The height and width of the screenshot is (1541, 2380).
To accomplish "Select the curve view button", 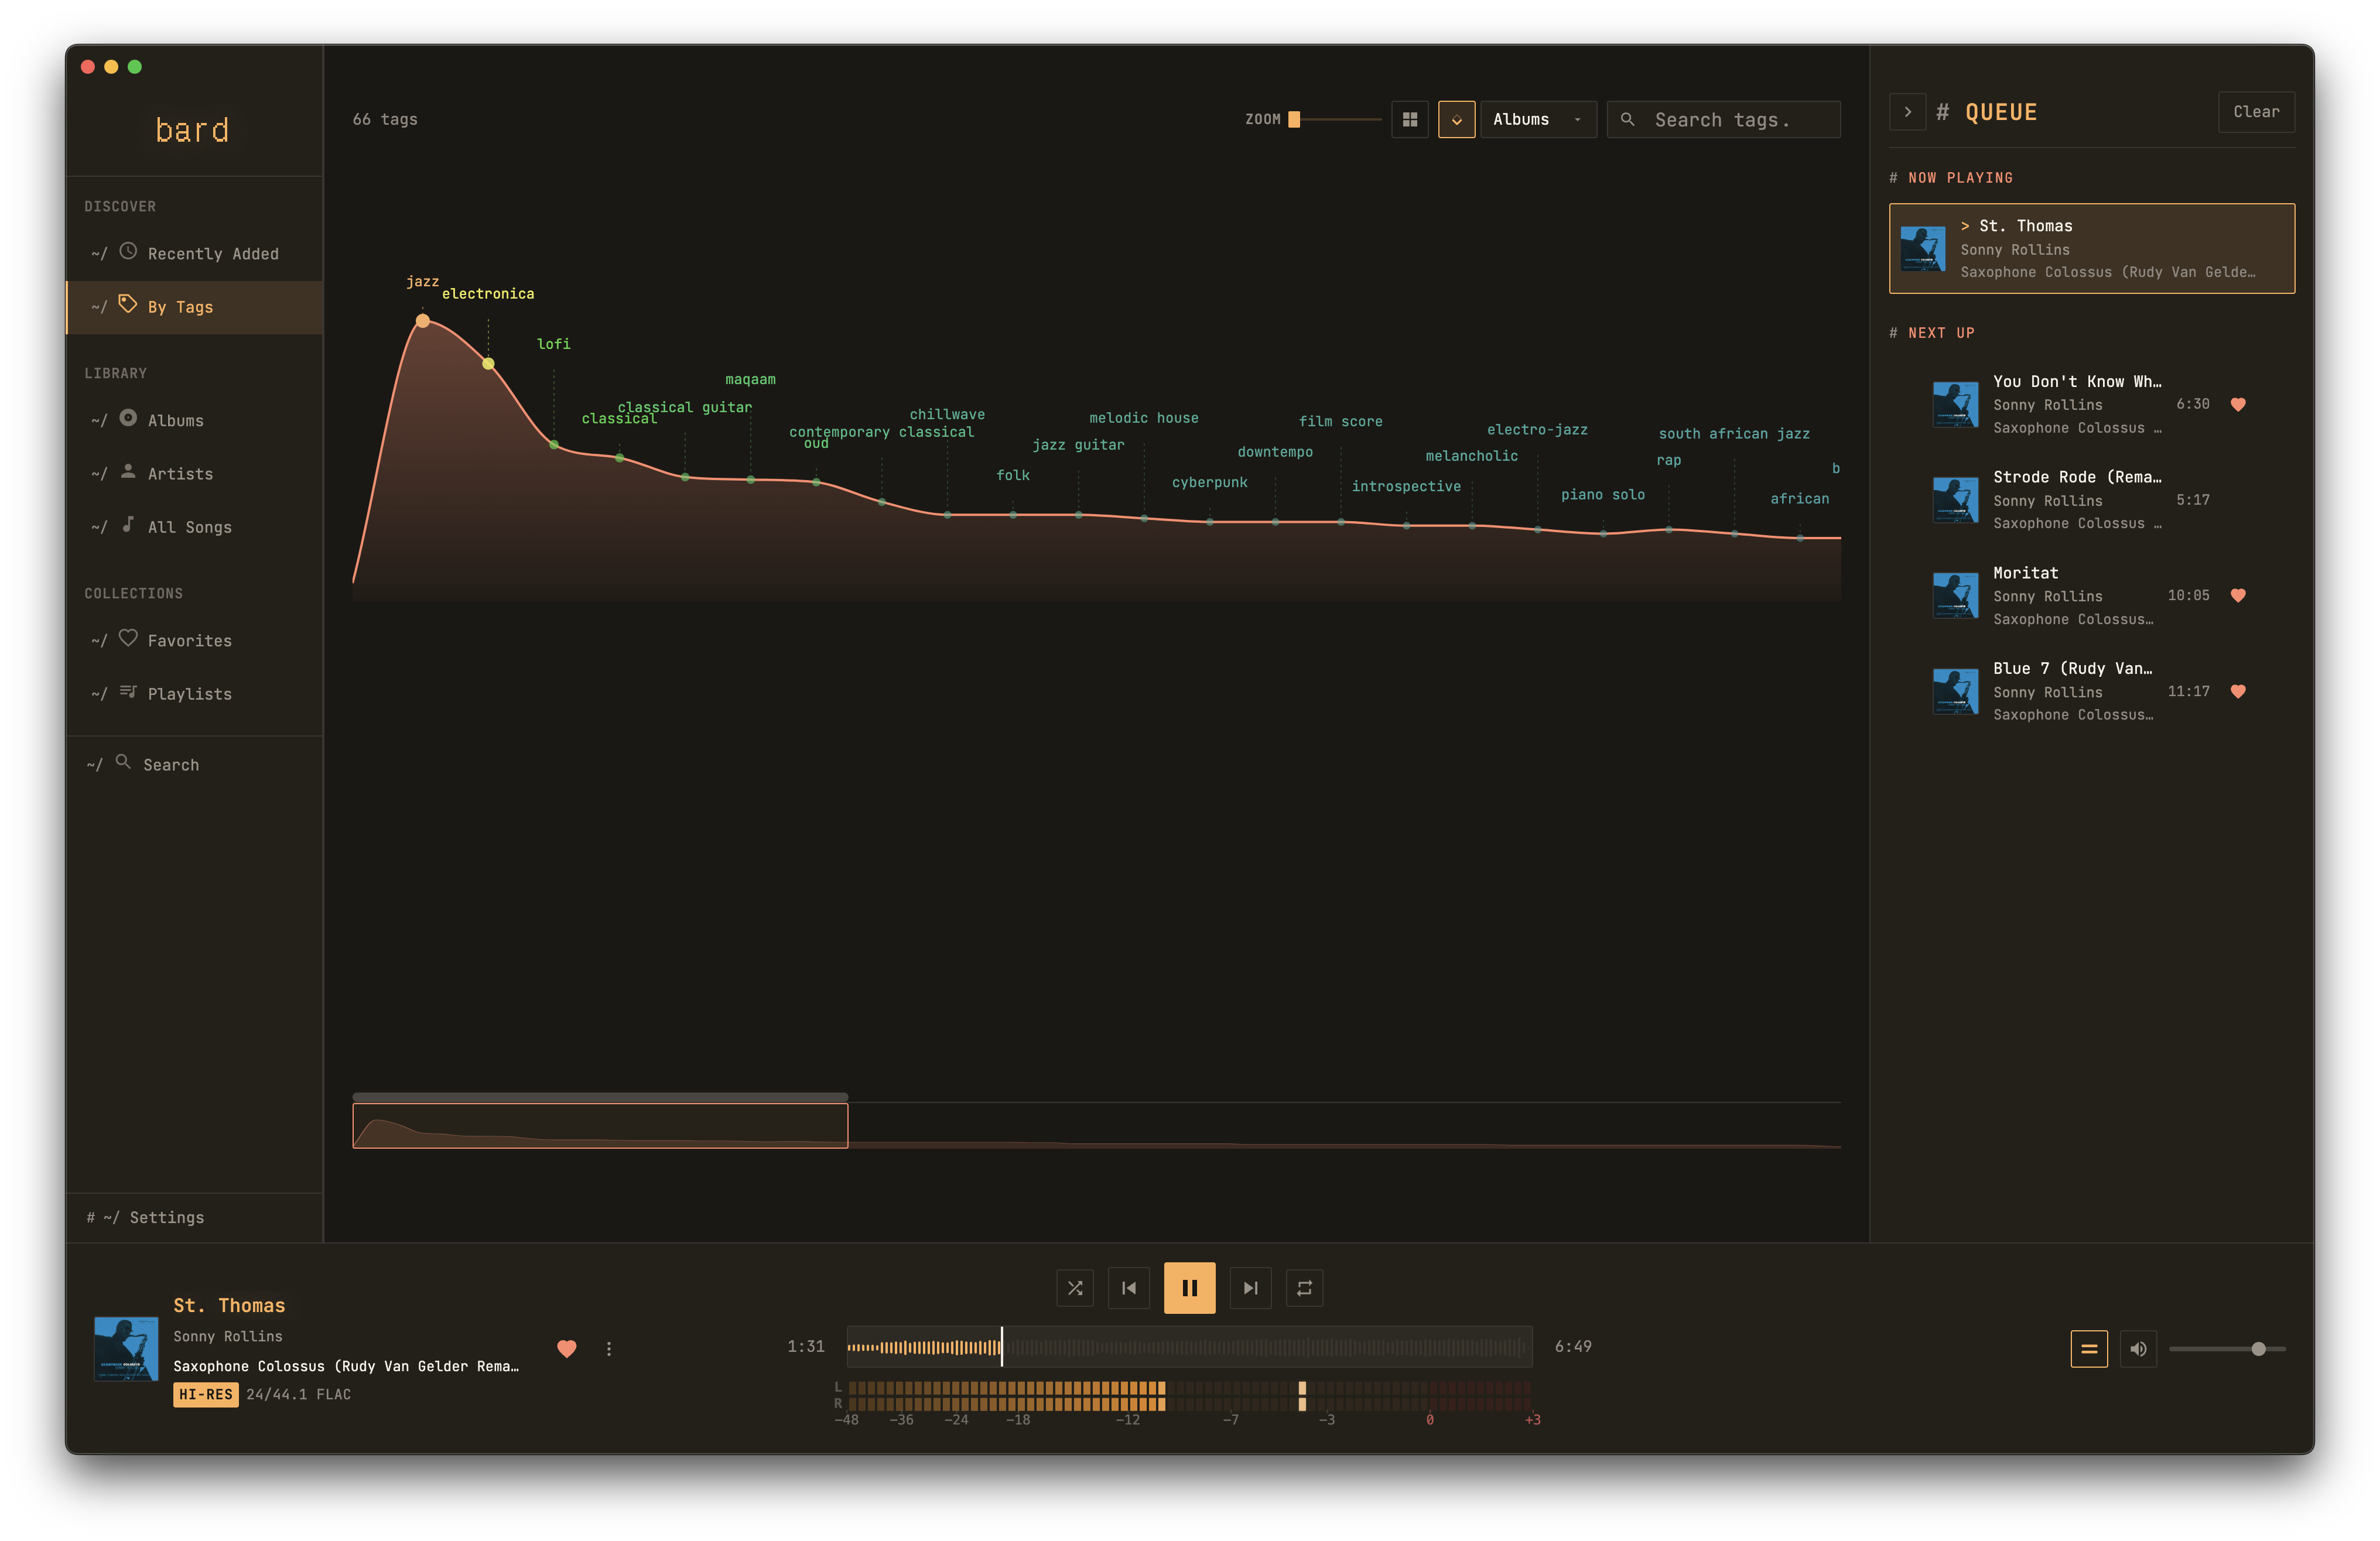I will click(1456, 120).
